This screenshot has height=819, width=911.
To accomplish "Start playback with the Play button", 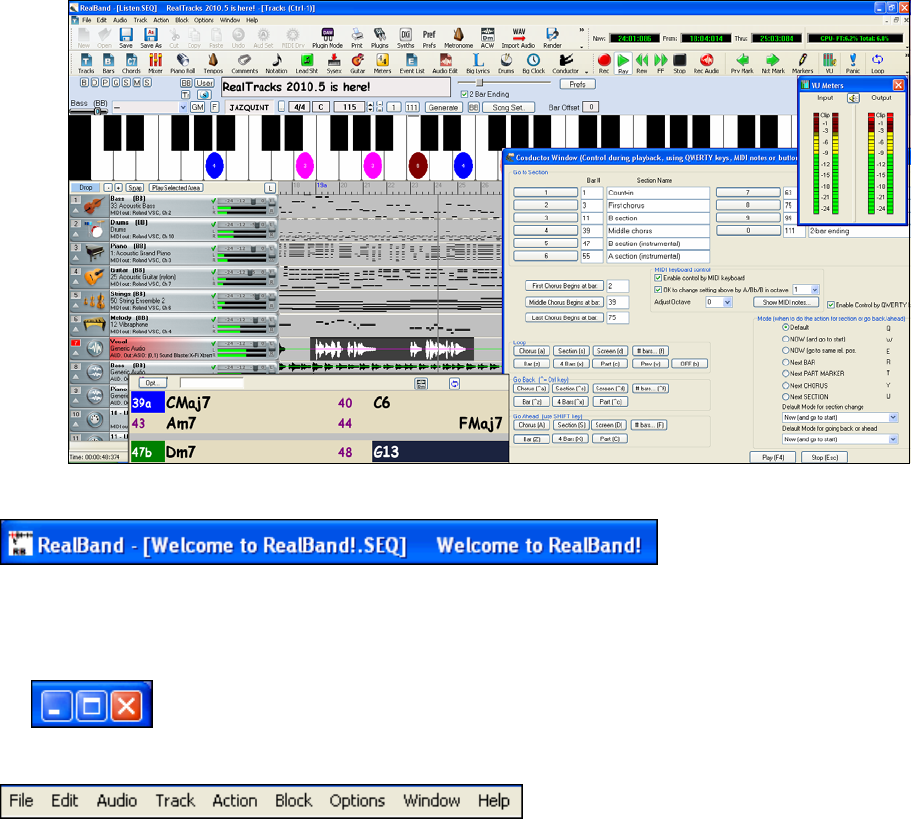I will pyautogui.click(x=623, y=63).
